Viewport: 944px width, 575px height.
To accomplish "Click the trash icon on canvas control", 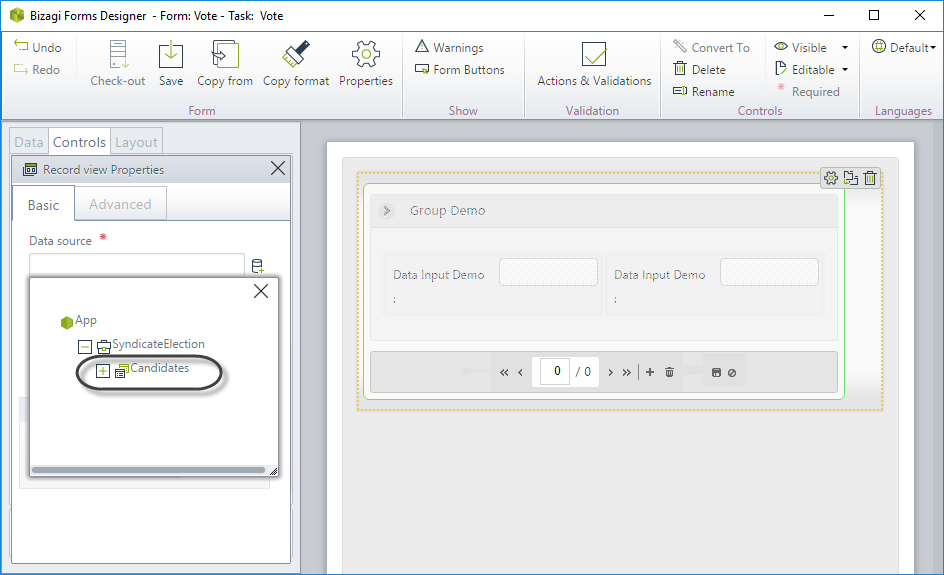I will [870, 178].
